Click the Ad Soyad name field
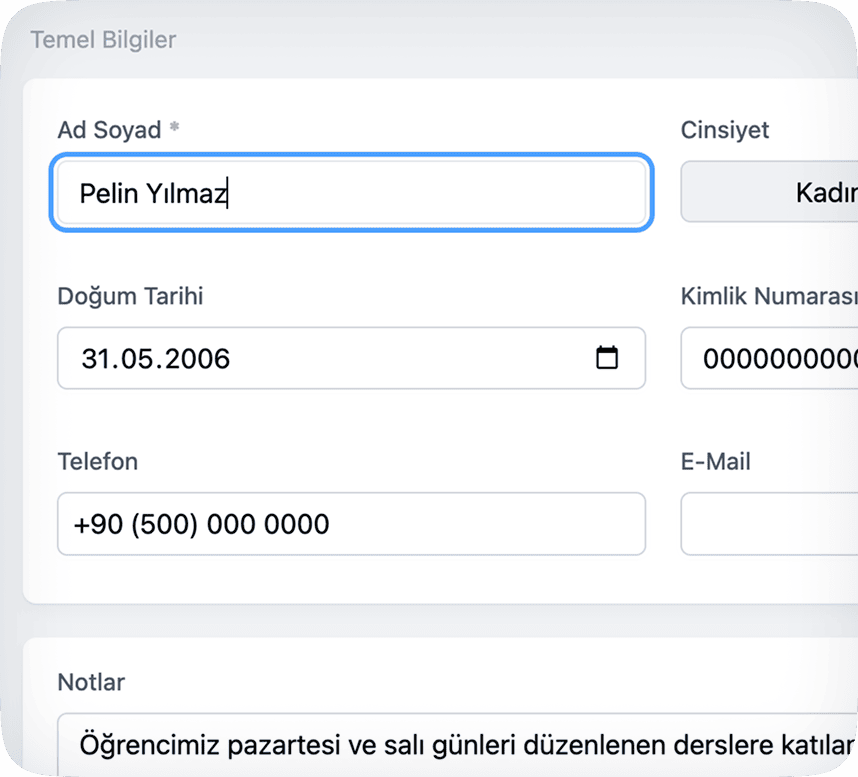This screenshot has height=777, width=858. pyautogui.click(x=350, y=193)
